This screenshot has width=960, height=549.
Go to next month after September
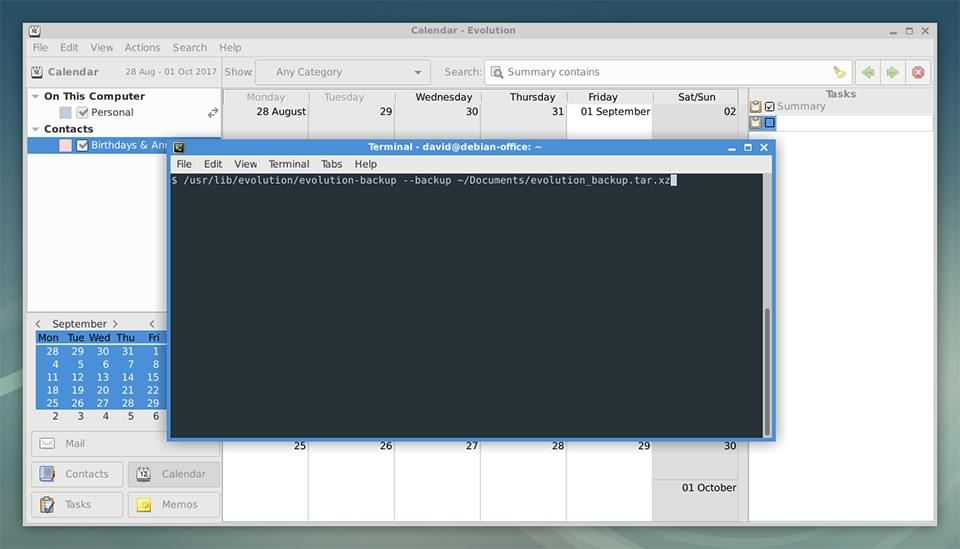click(115, 324)
